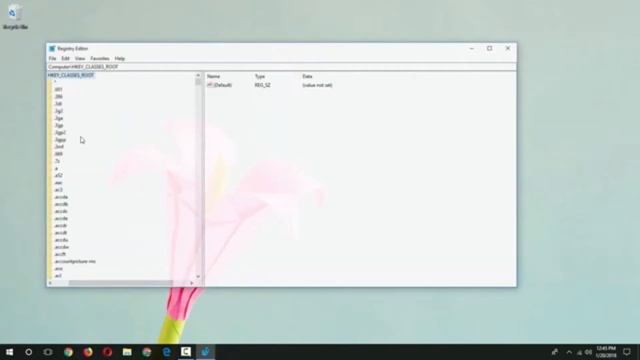Click the (Default) value string icon
Viewport: 640px width, 360px height.
pos(210,85)
